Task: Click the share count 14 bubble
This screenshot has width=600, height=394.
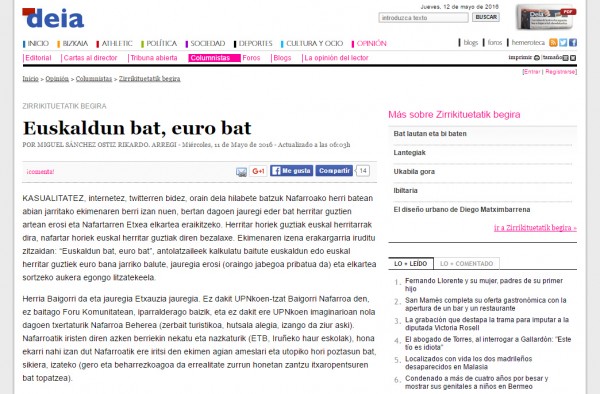Action: pyautogui.click(x=363, y=171)
